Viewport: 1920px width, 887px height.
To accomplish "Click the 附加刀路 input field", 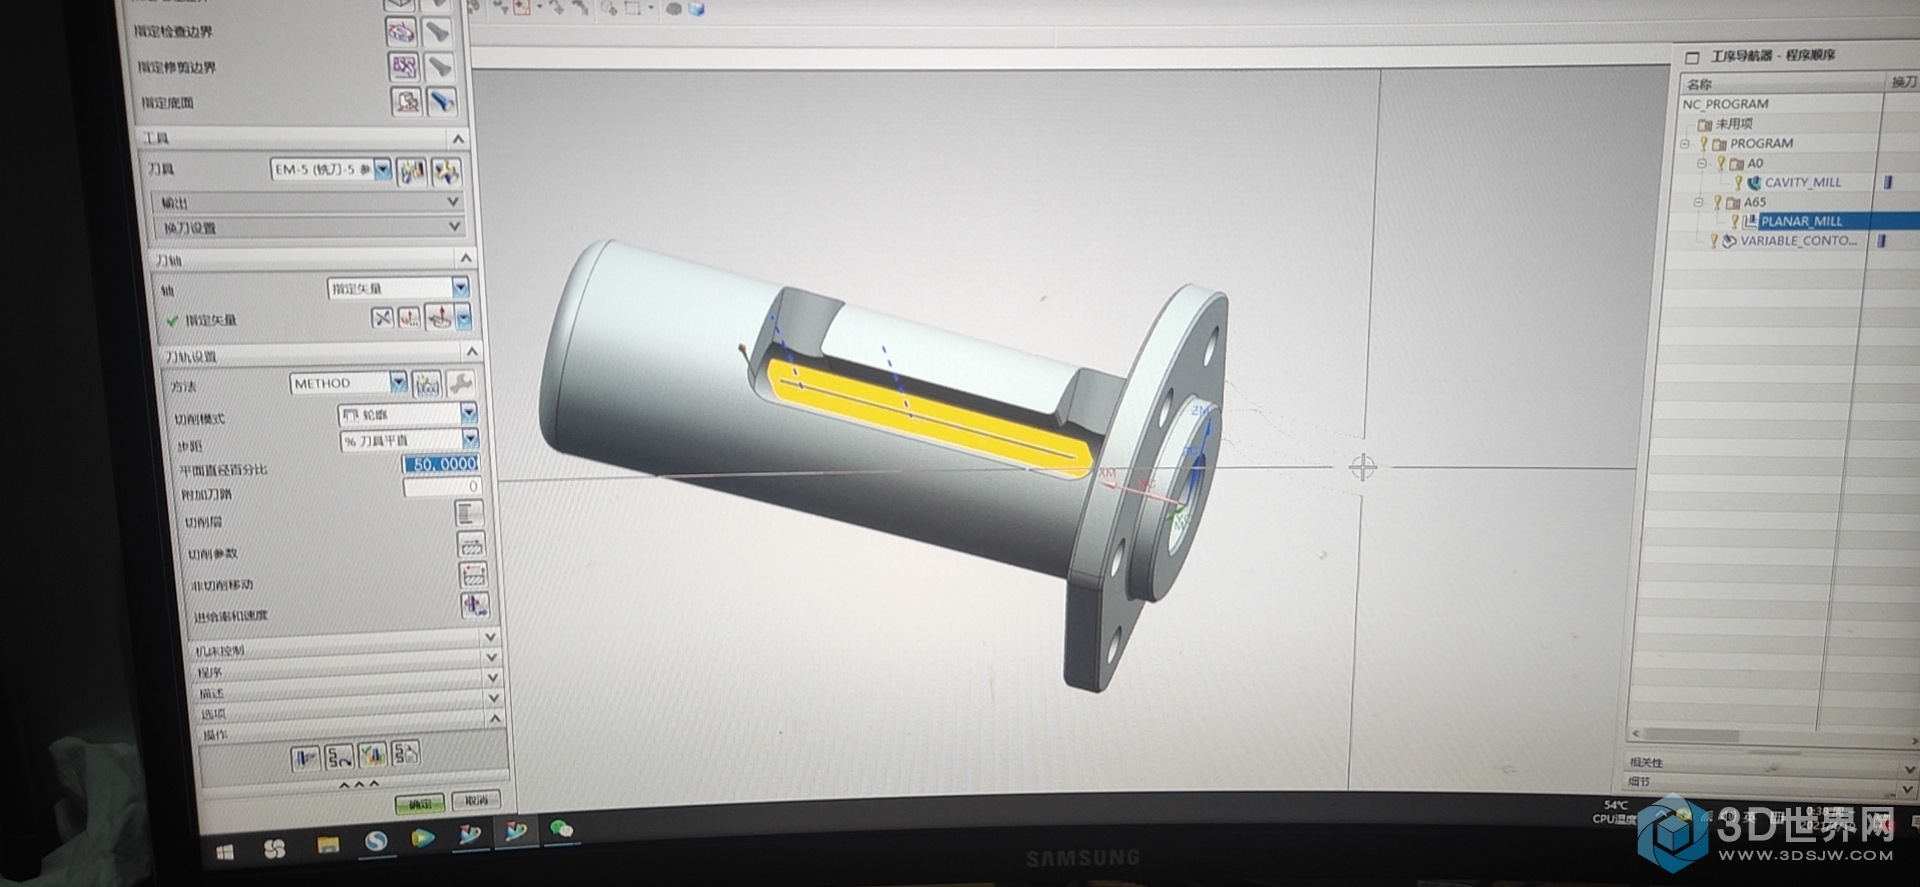I will tap(442, 487).
